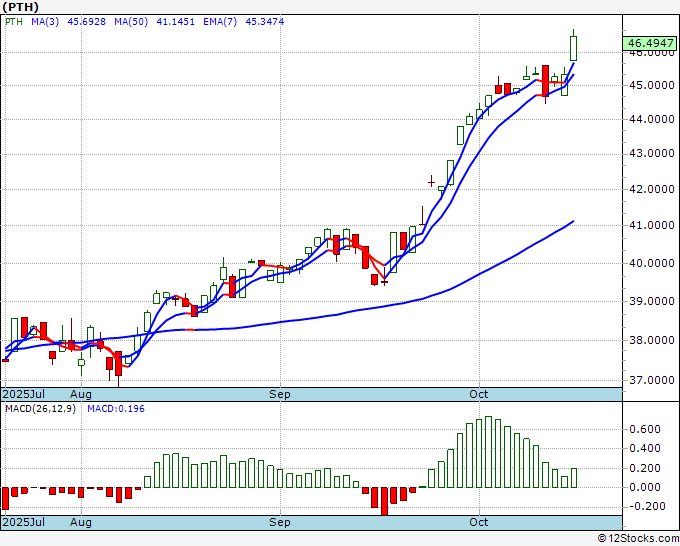Click the 0.600 MACD axis label

click(x=644, y=429)
